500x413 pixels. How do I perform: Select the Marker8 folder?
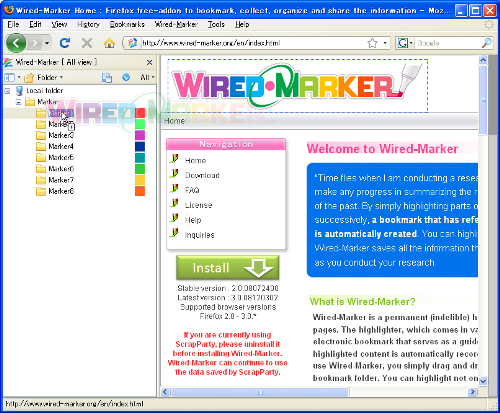pos(61,191)
